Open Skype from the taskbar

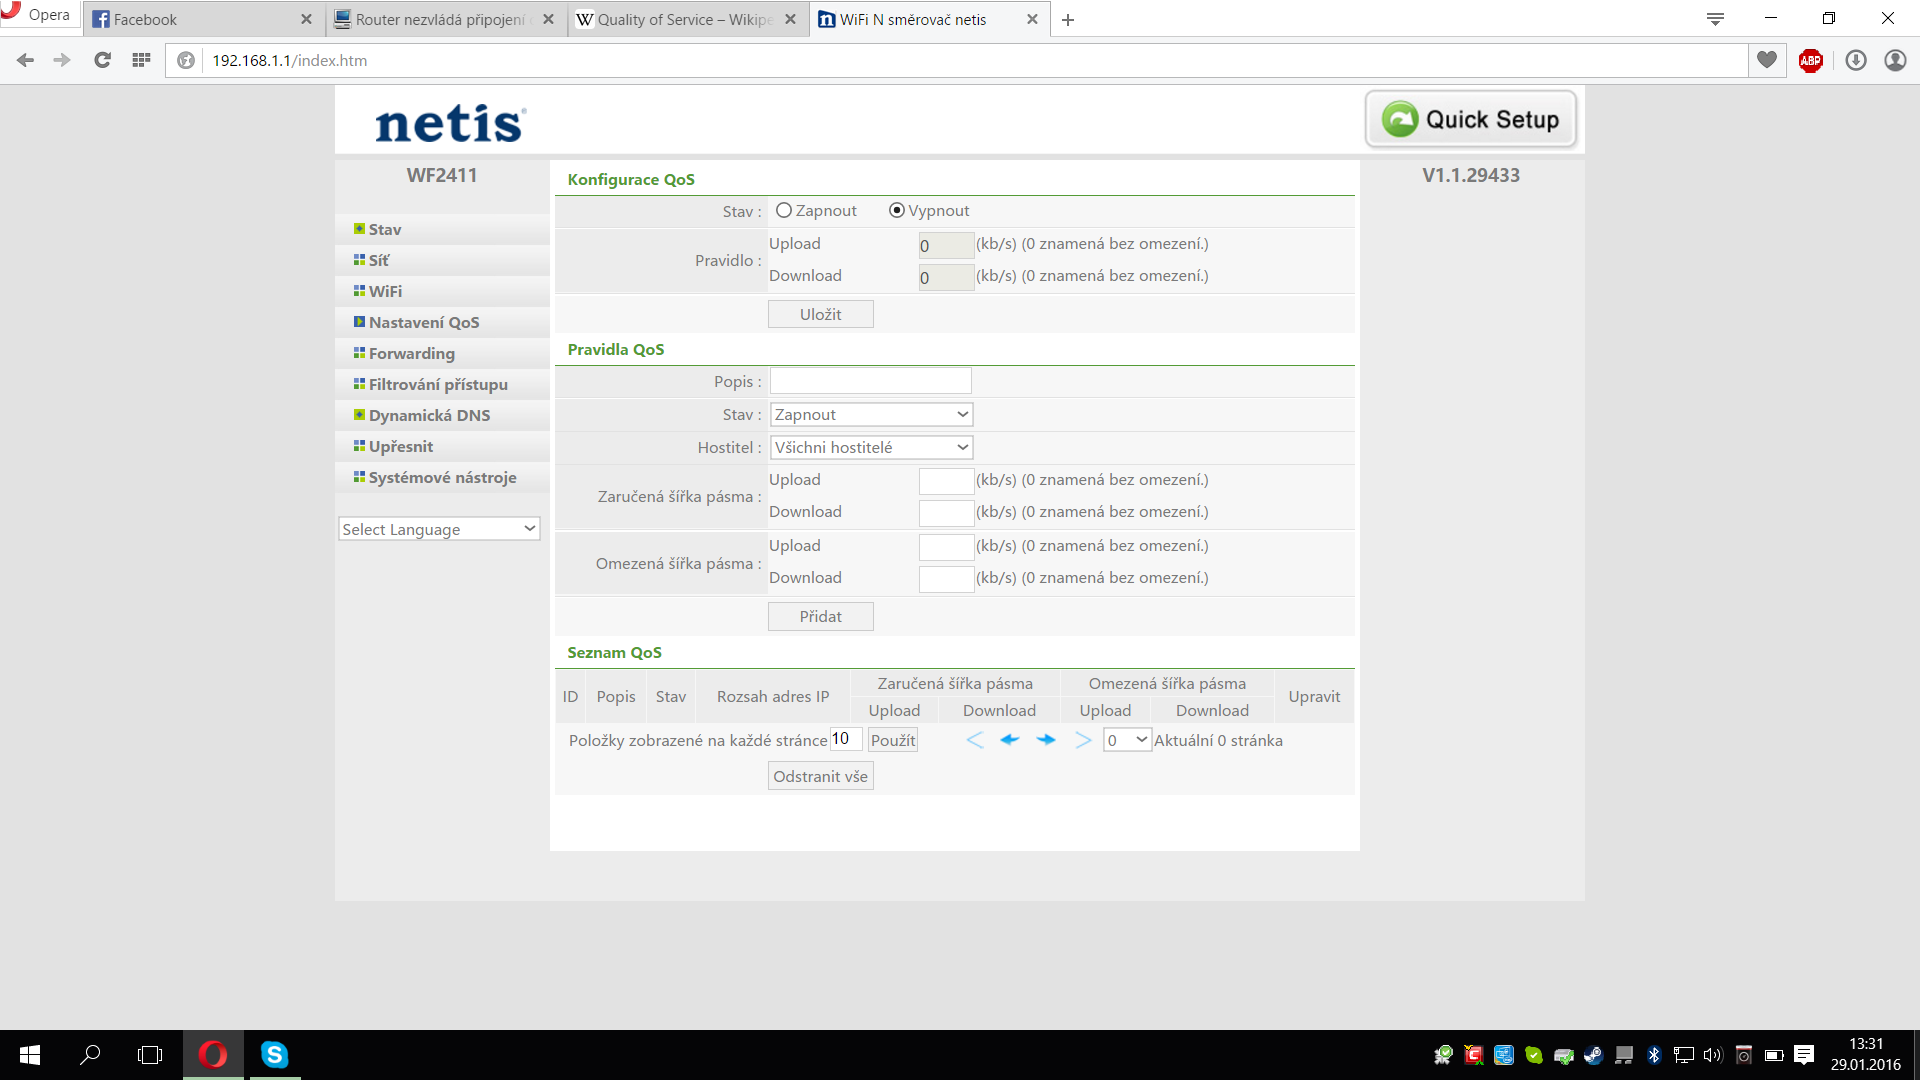tap(274, 1054)
